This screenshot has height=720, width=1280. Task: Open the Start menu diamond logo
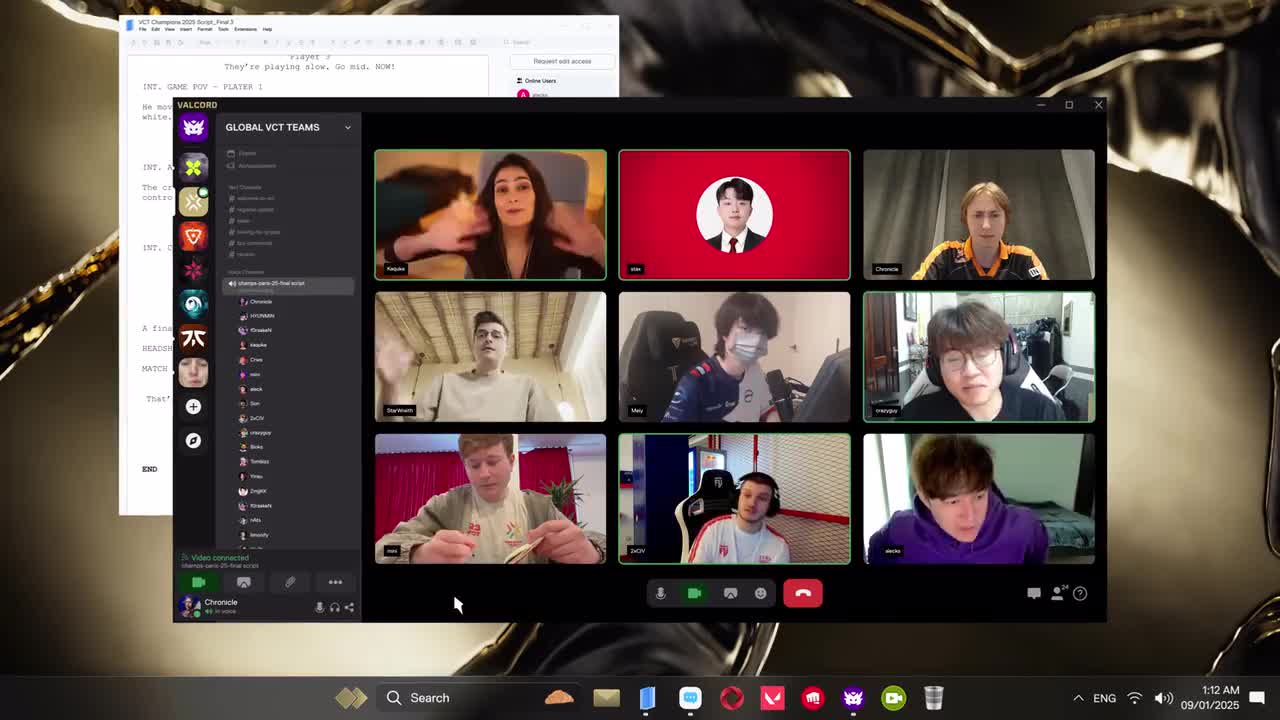click(x=350, y=698)
